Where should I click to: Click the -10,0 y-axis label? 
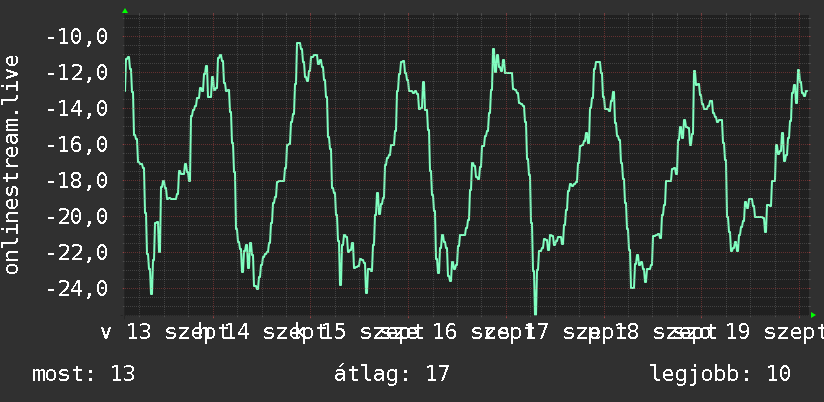77,37
